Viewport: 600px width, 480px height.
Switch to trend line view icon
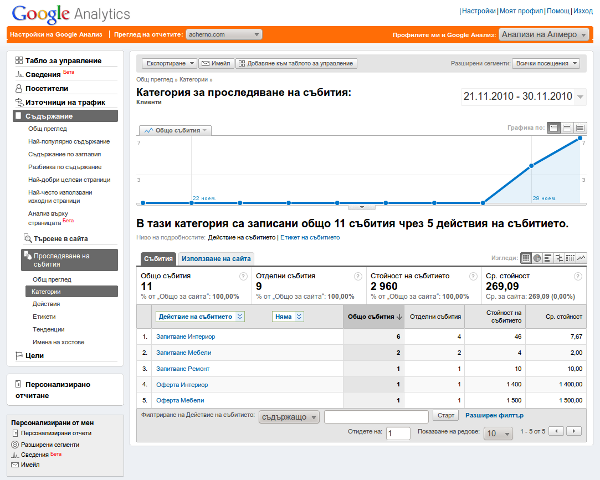click(581, 258)
